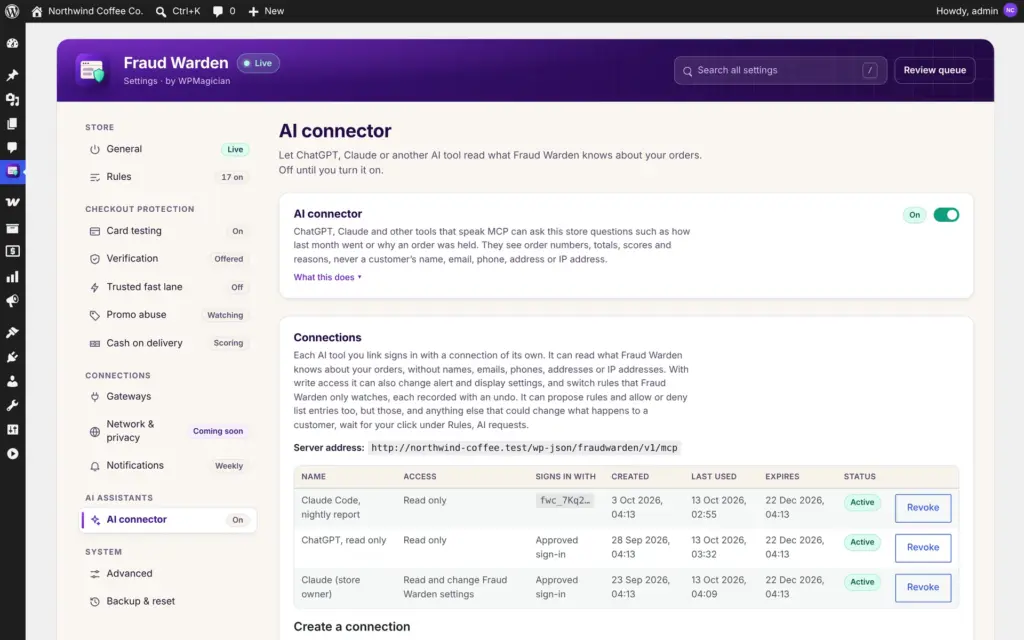The height and width of the screenshot is (640, 1024).
Task: Open Analytics bar-chart icon
Action: 12,277
